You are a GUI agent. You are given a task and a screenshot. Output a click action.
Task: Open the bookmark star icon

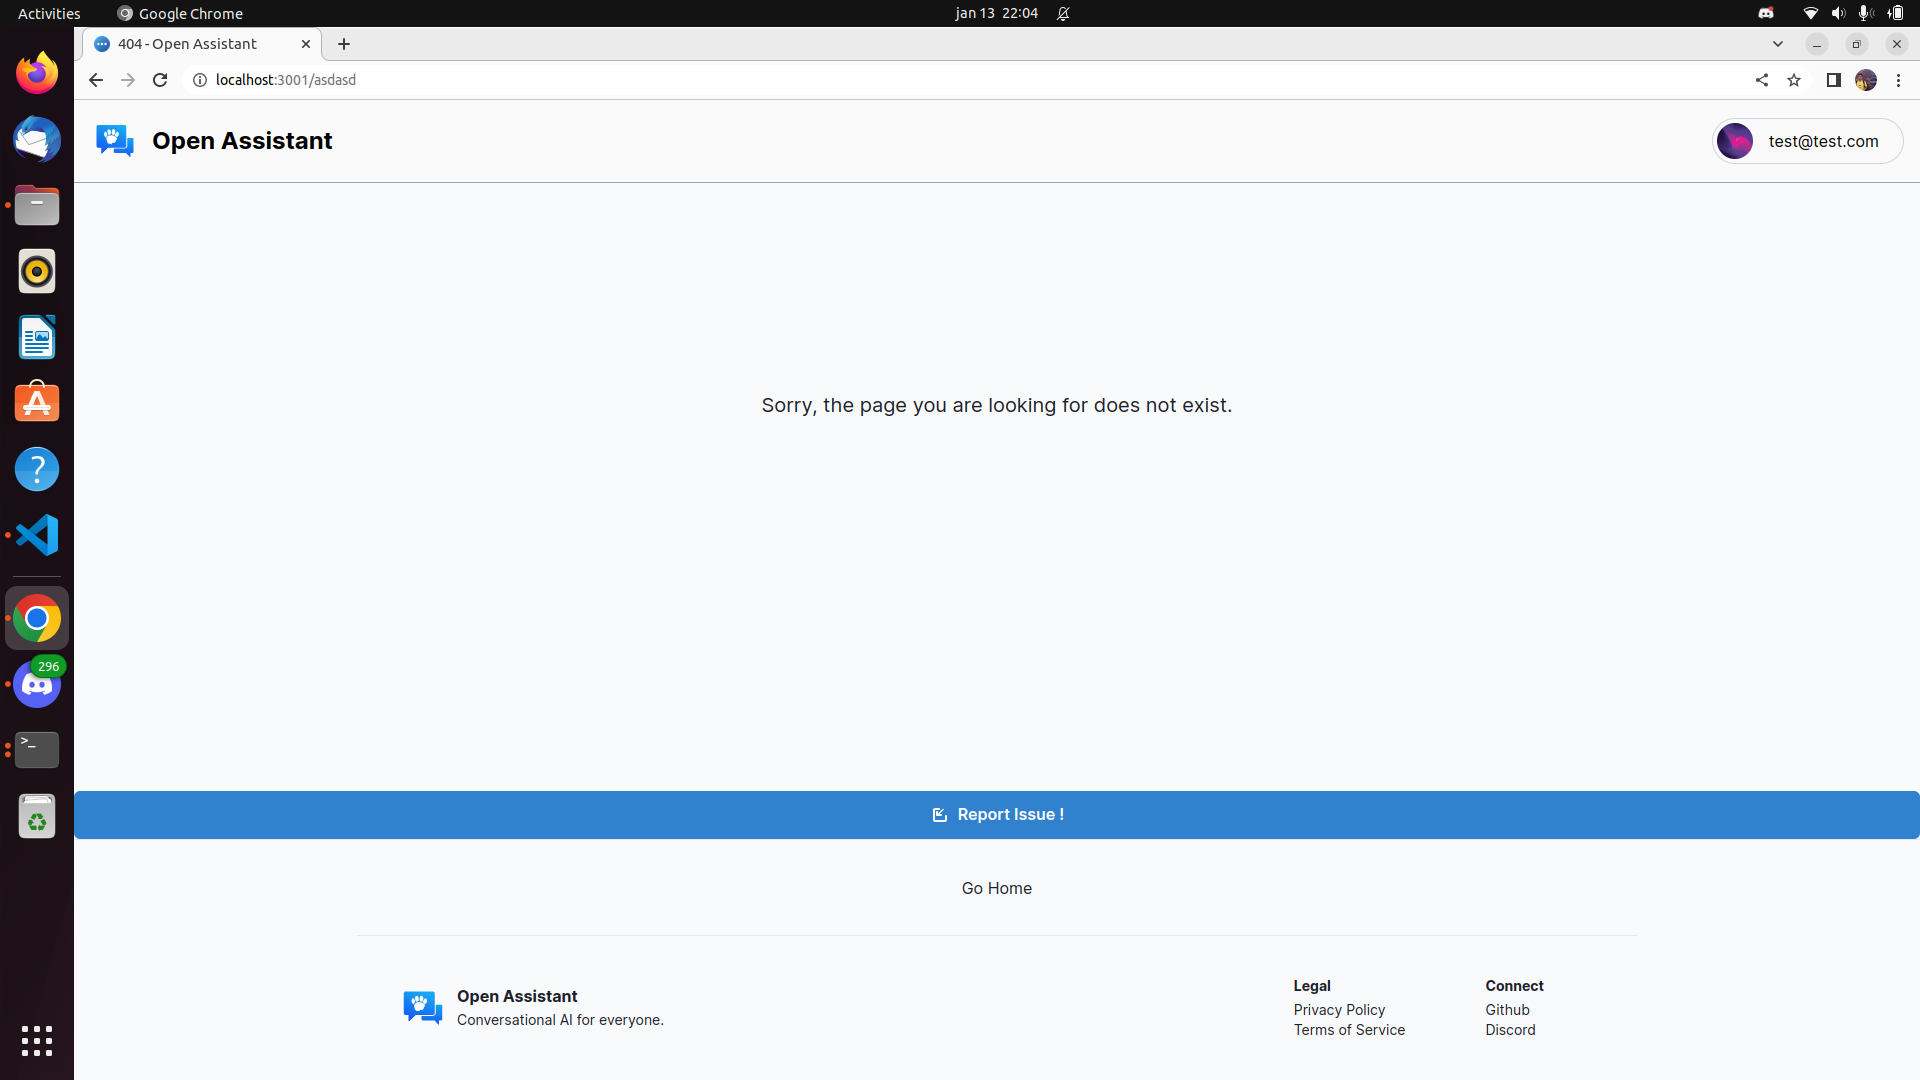[1795, 80]
